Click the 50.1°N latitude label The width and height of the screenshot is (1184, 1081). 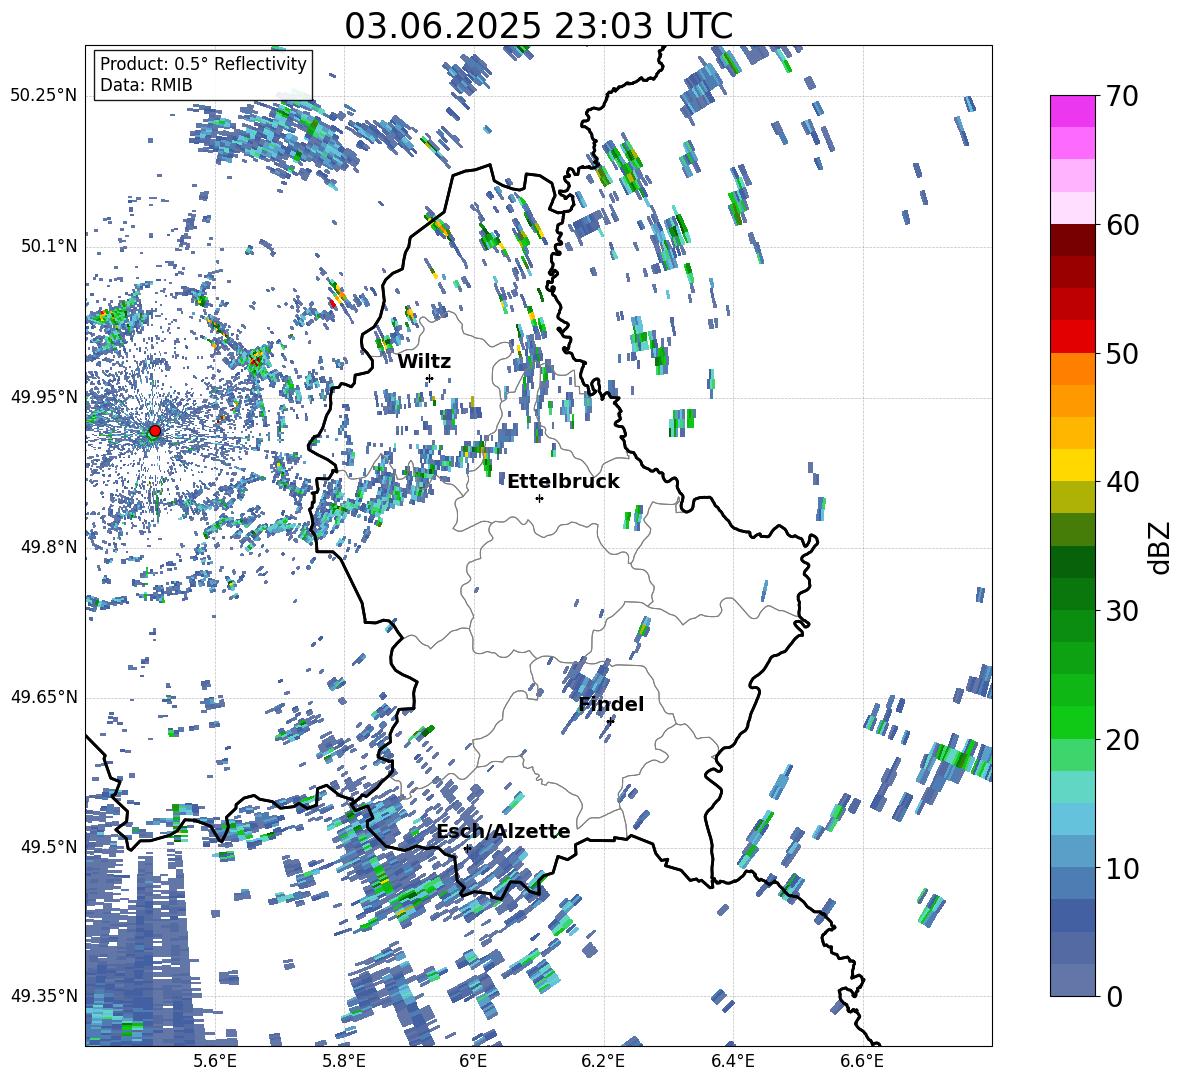[x=48, y=246]
